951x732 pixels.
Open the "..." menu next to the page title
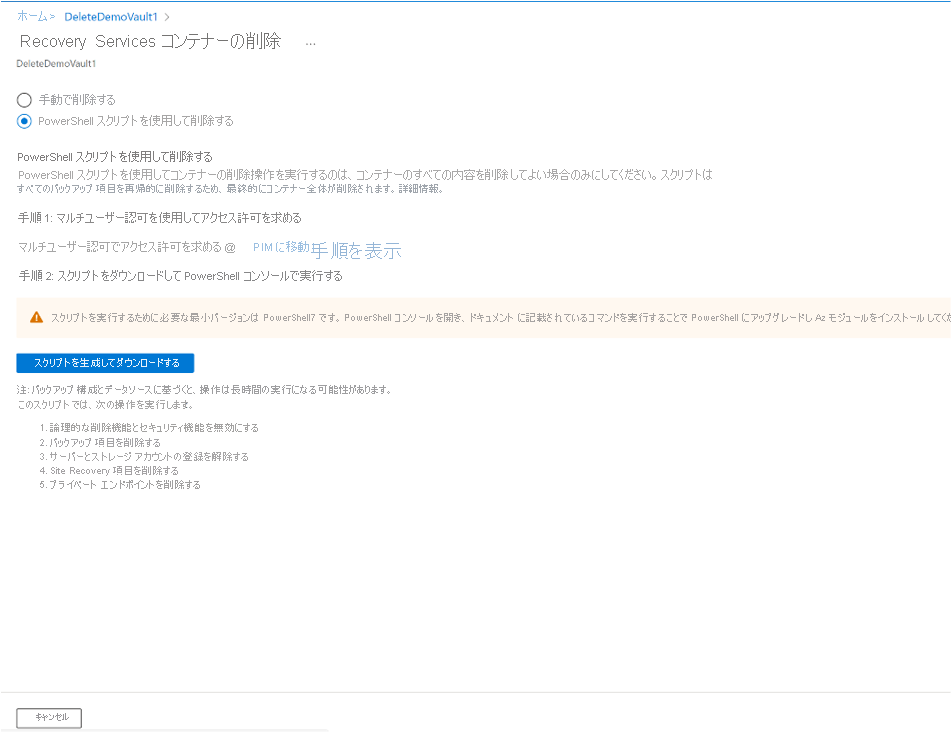[310, 41]
